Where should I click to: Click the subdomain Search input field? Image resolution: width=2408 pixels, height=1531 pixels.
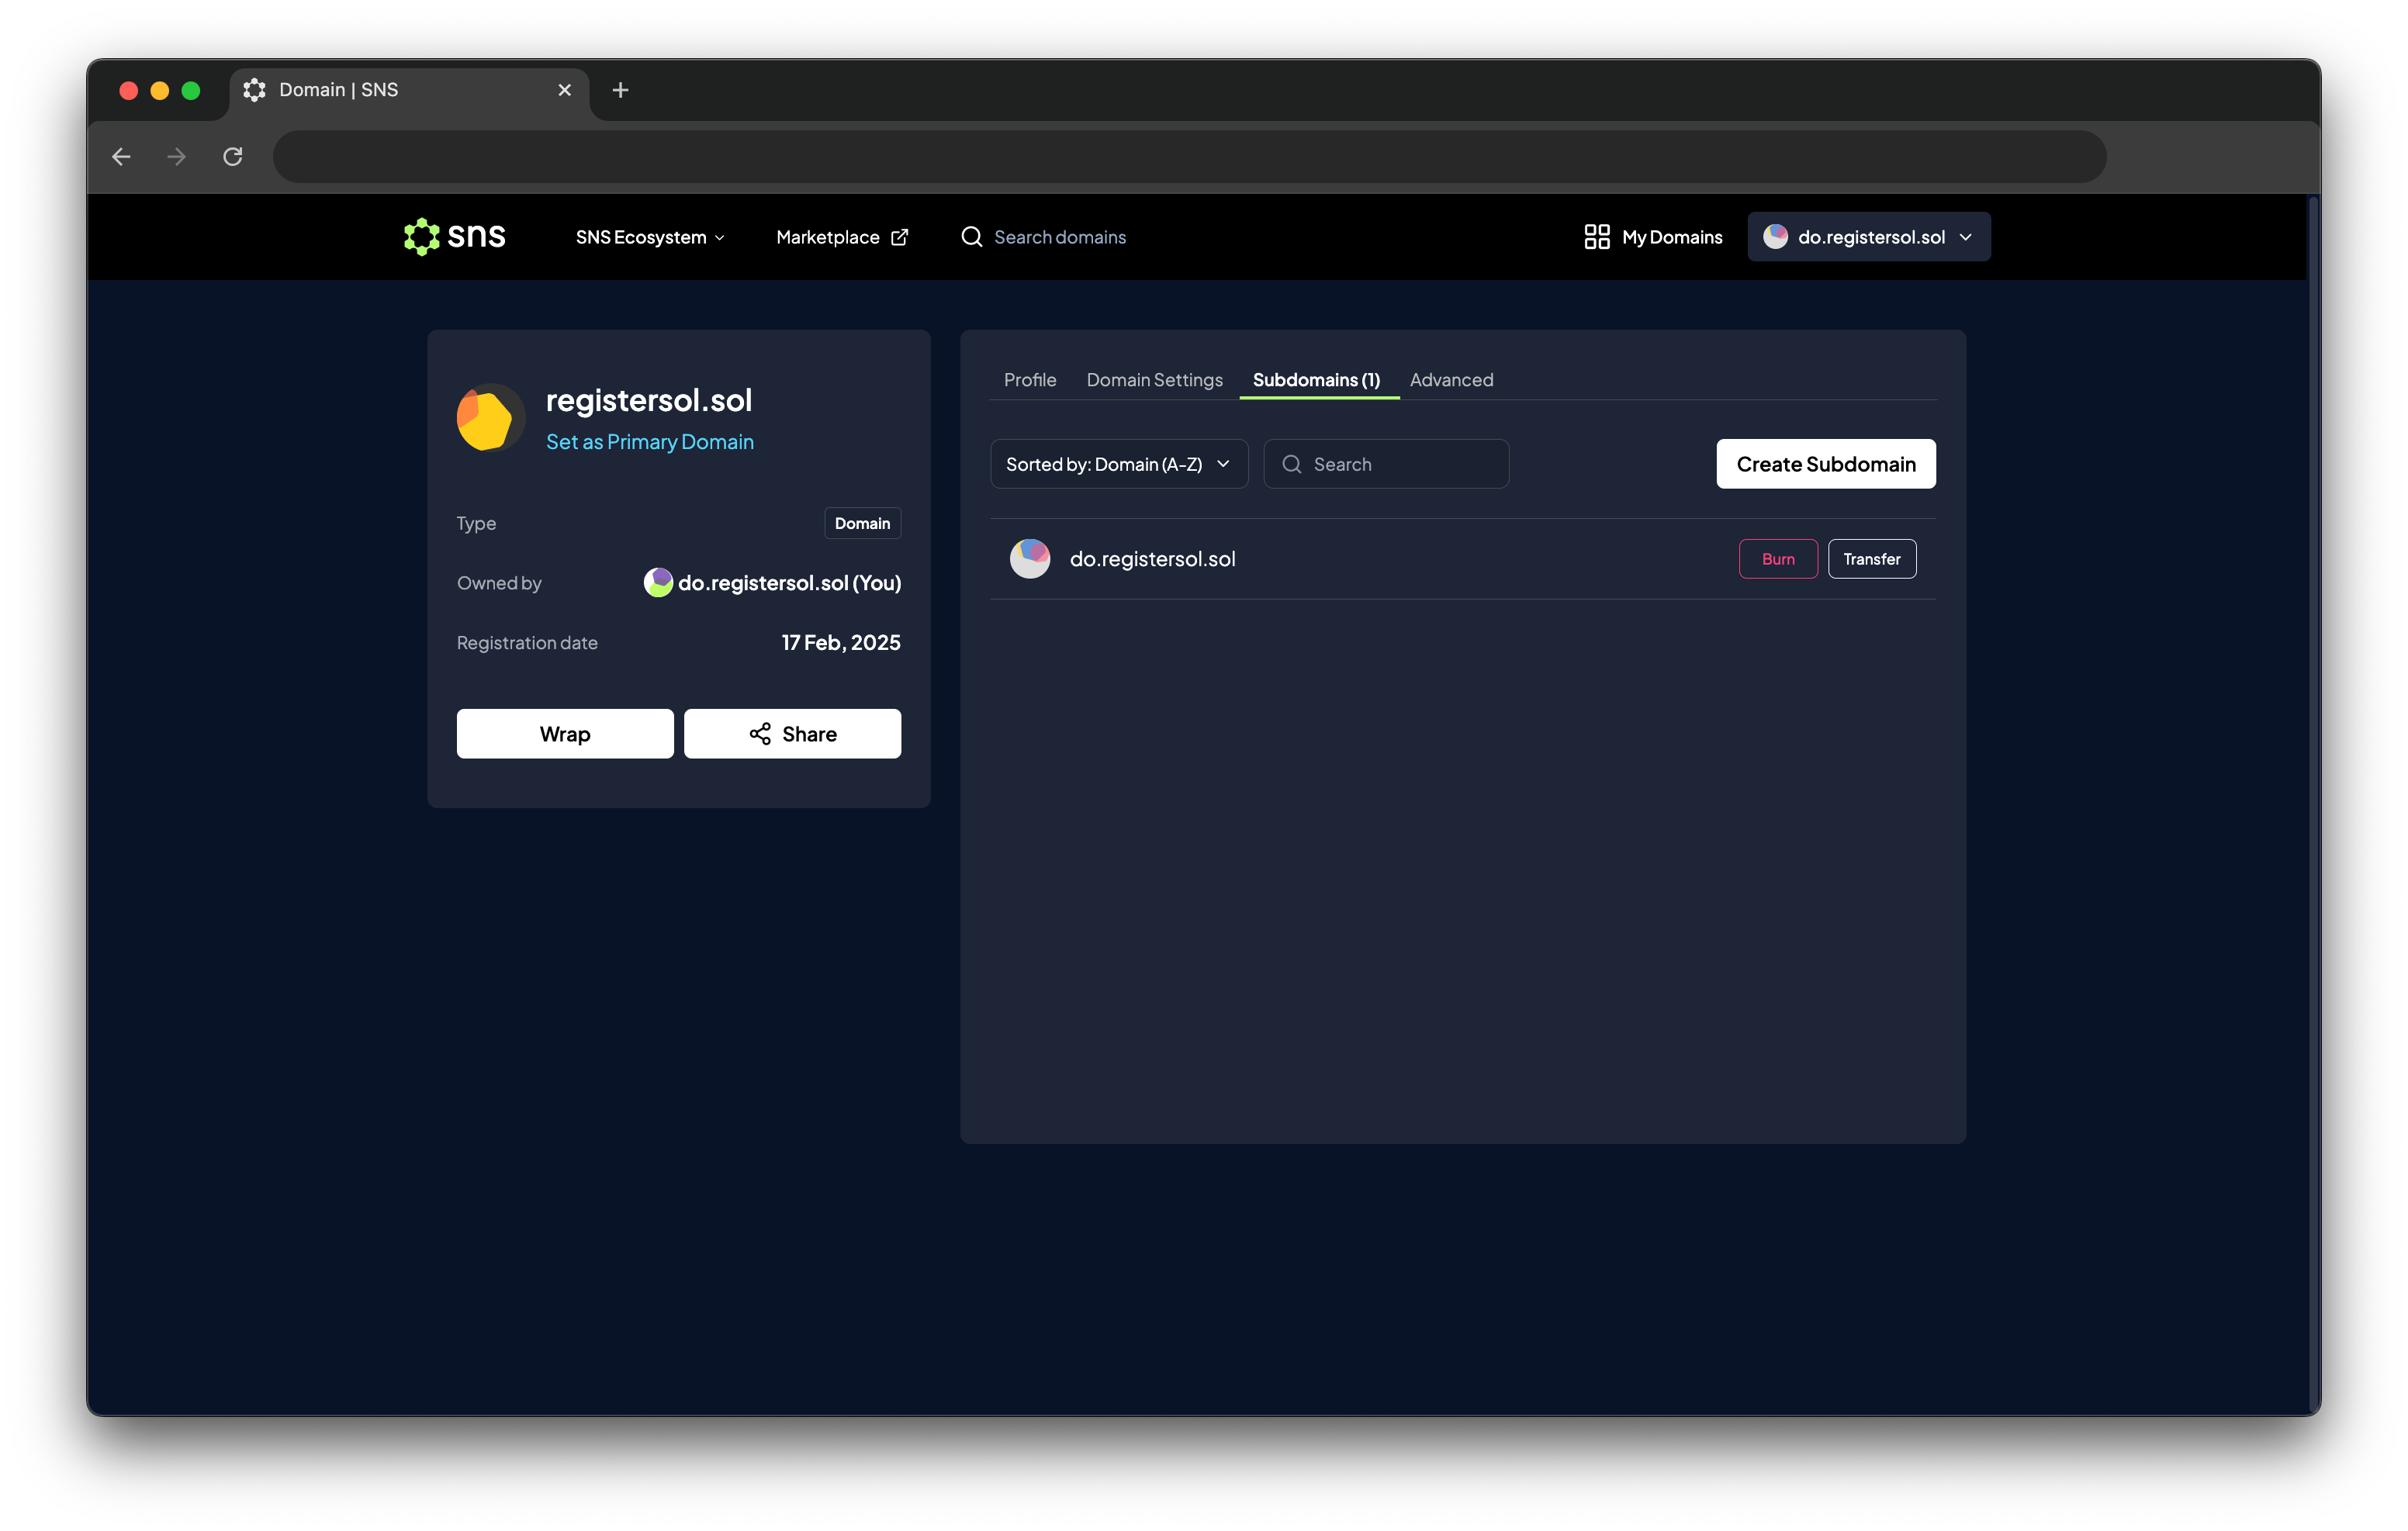1400,464
